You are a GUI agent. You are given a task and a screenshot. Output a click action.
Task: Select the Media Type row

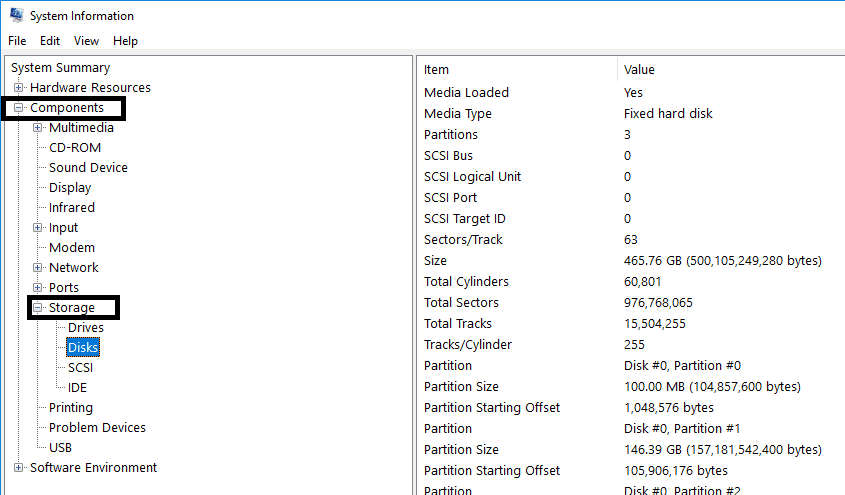click(631, 114)
